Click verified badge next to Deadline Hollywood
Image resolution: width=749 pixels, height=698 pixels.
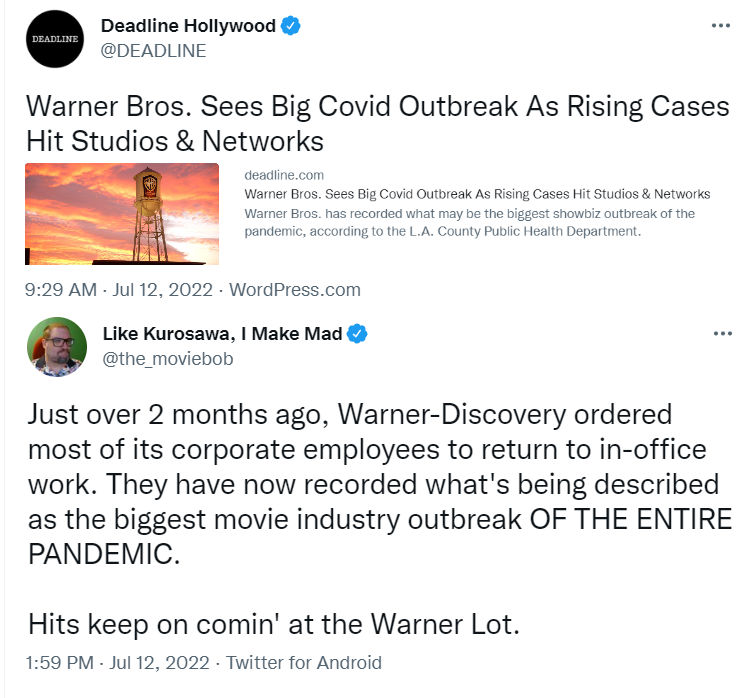290,25
